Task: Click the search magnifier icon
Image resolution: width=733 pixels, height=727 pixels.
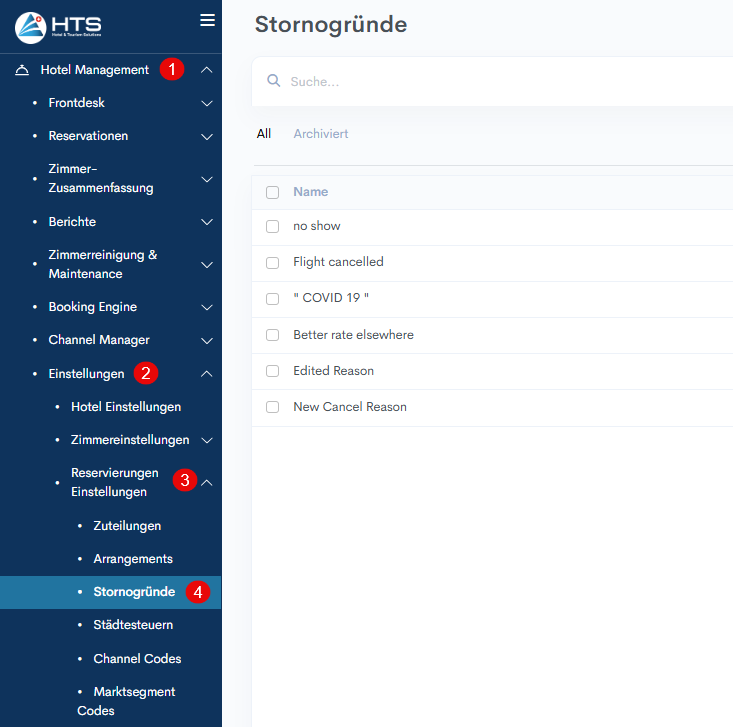Action: (273, 81)
